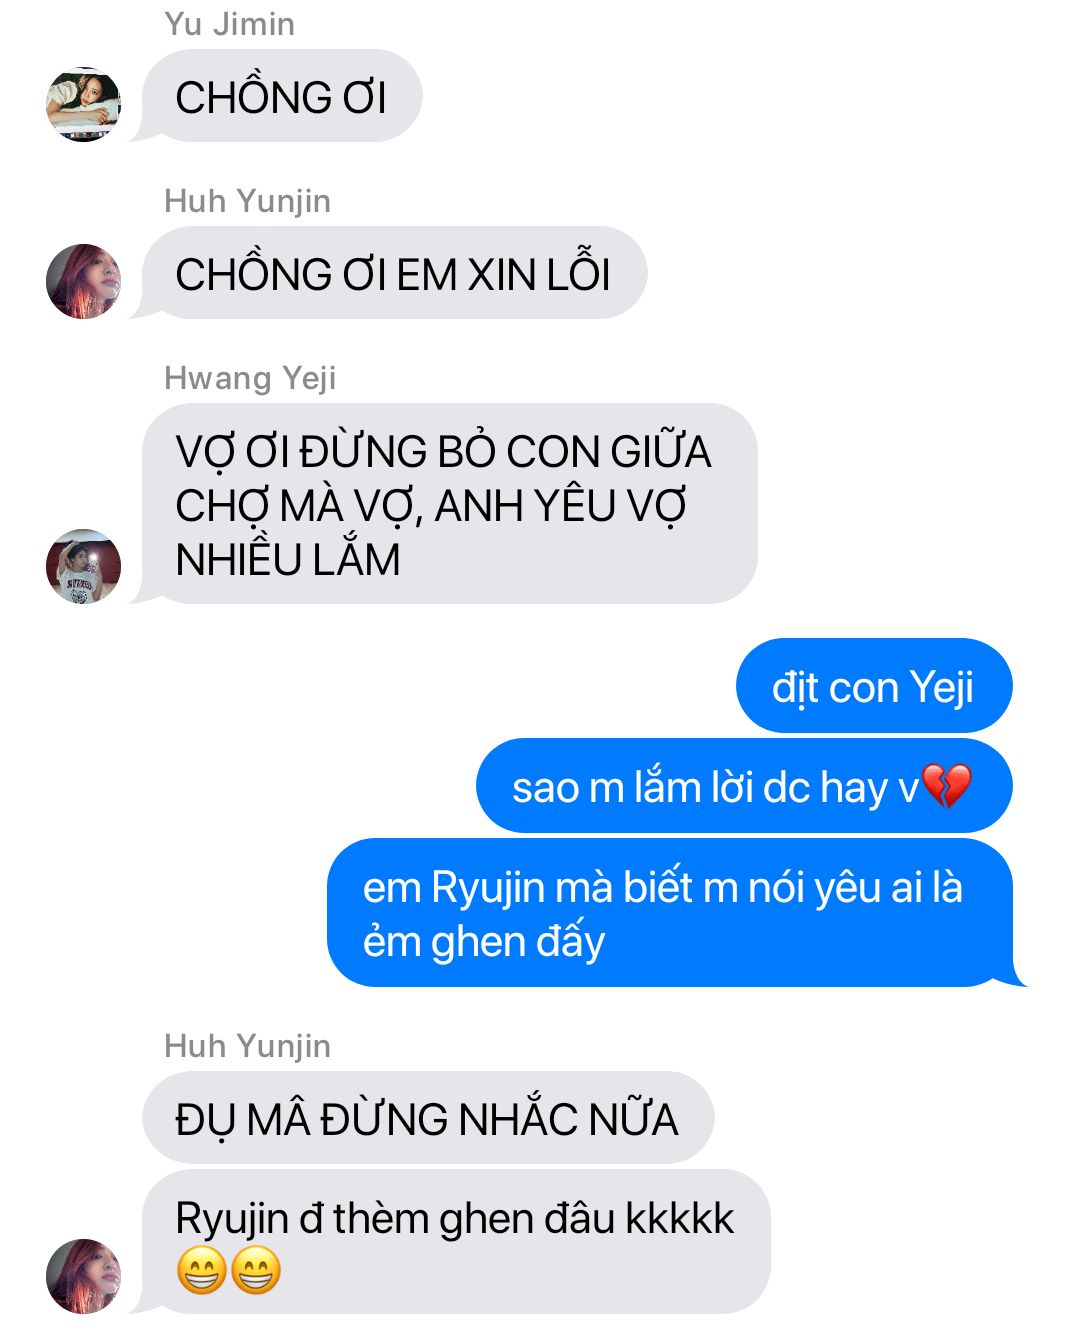Select the 'CHỒNG ƠI' message bubble
1080x1337 pixels.
[281, 96]
